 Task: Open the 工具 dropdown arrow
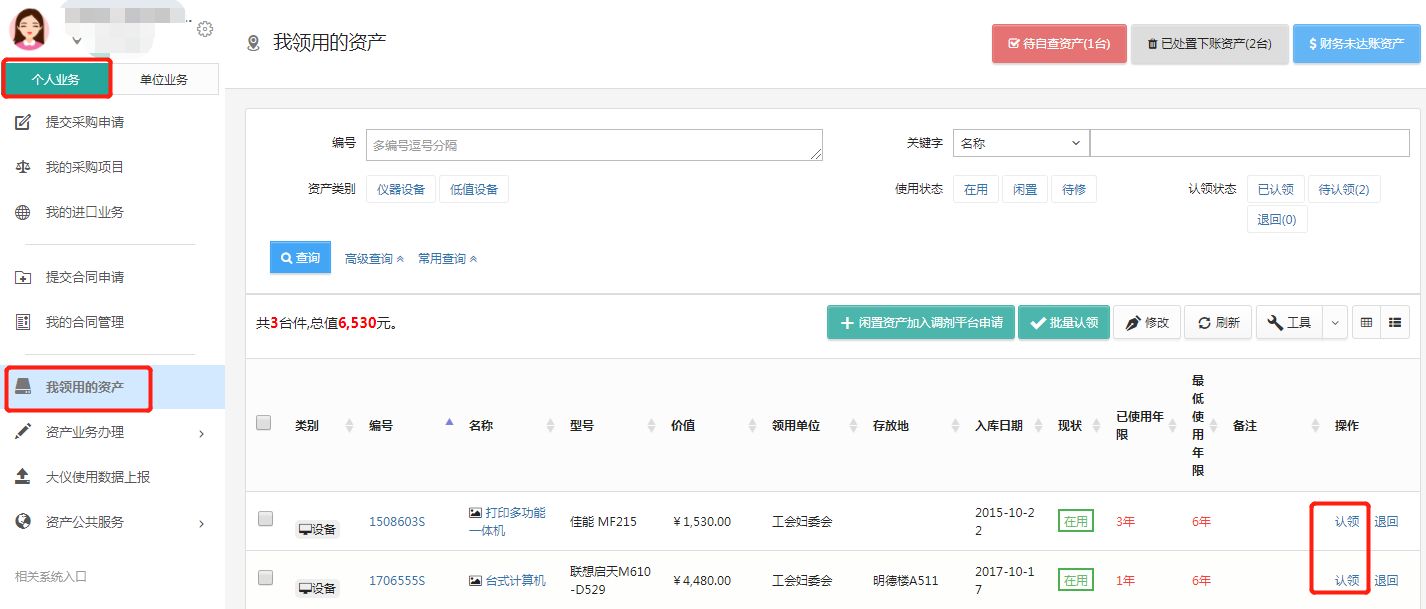[1335, 323]
